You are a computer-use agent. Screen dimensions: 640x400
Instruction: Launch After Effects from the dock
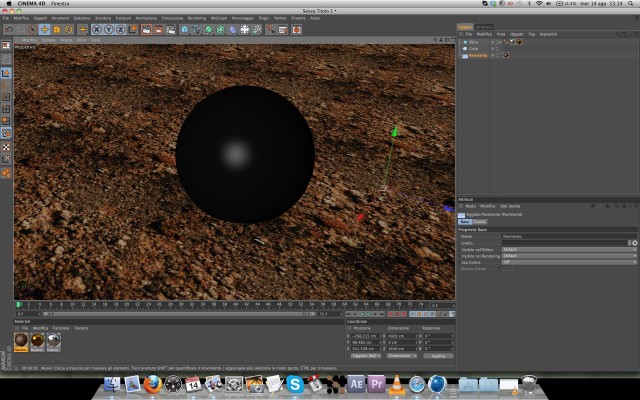coord(356,383)
